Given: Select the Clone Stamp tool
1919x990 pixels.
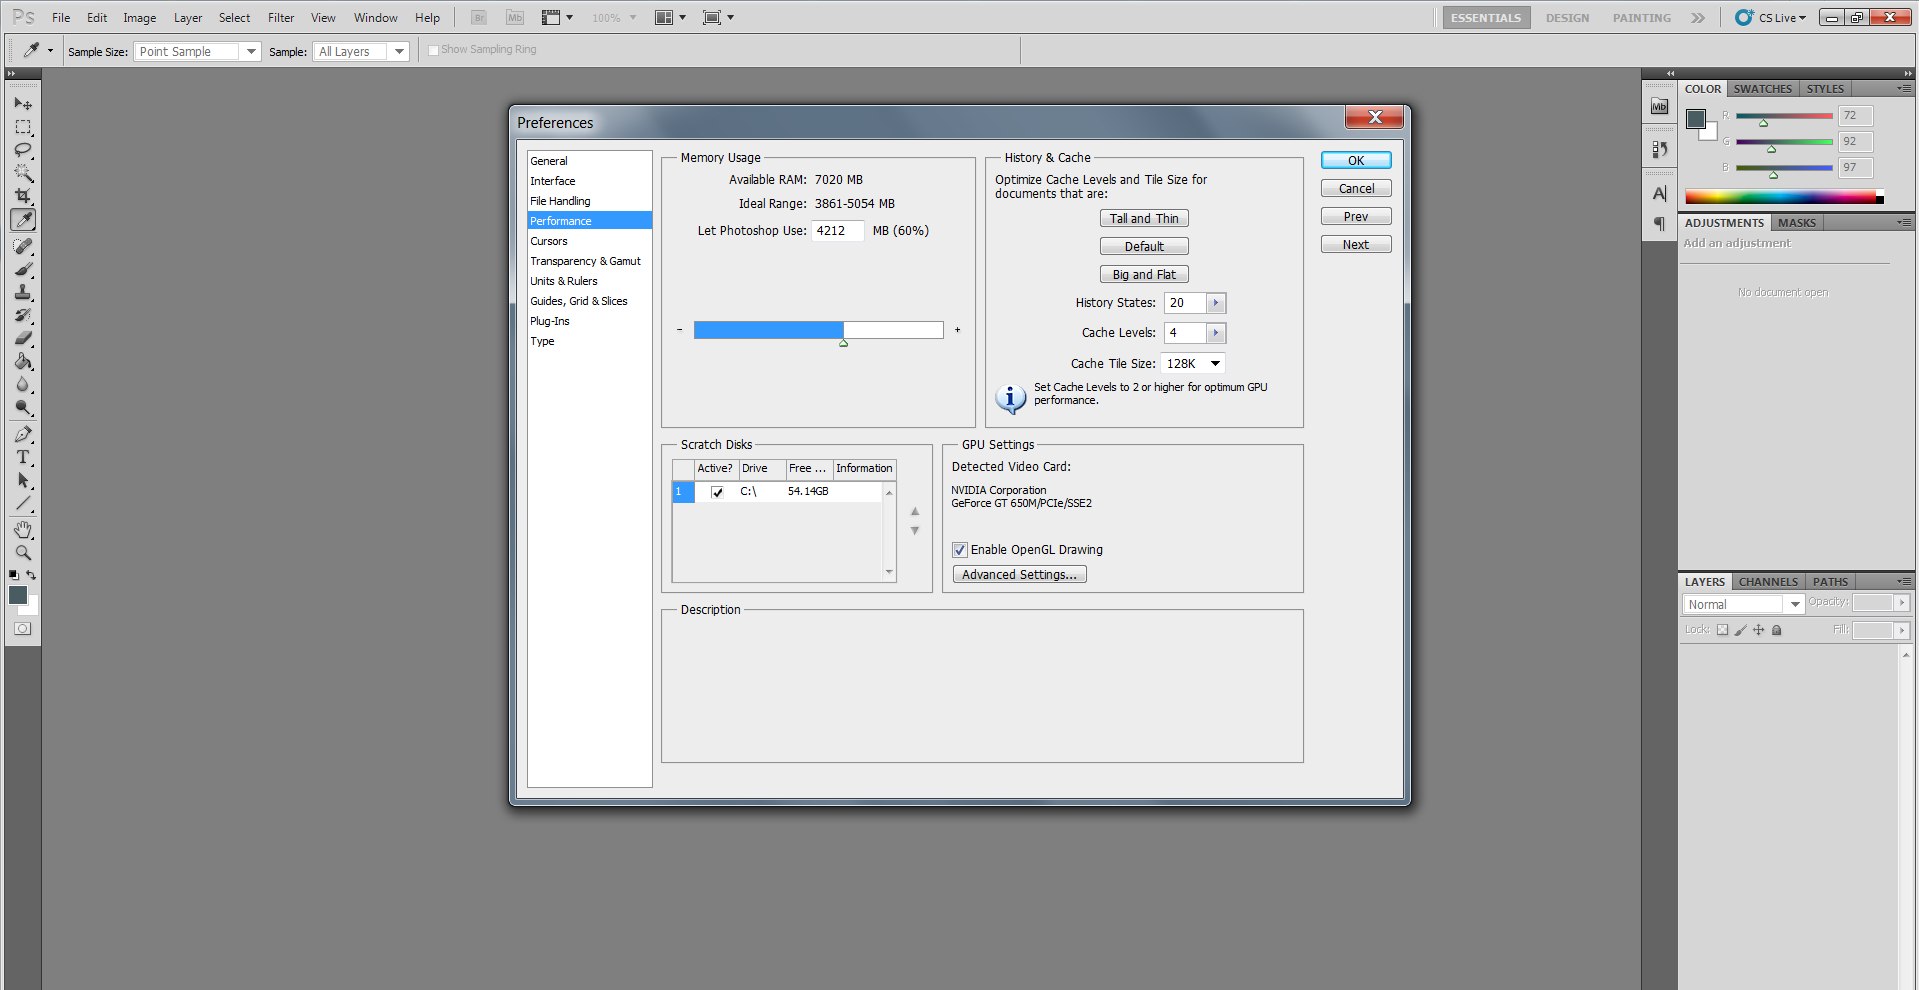Looking at the screenshot, I should click(23, 292).
